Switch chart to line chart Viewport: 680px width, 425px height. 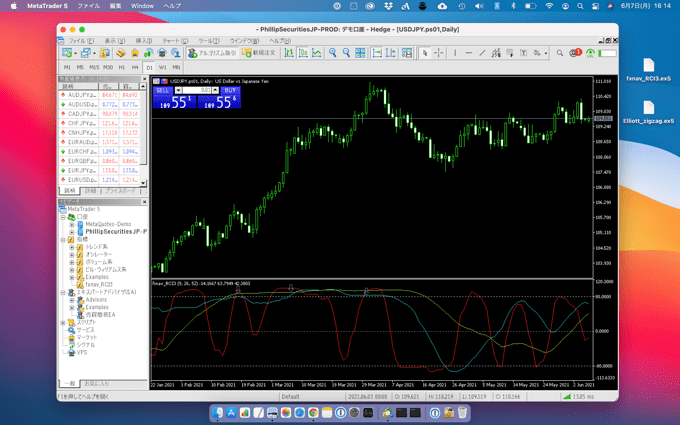tap(317, 53)
